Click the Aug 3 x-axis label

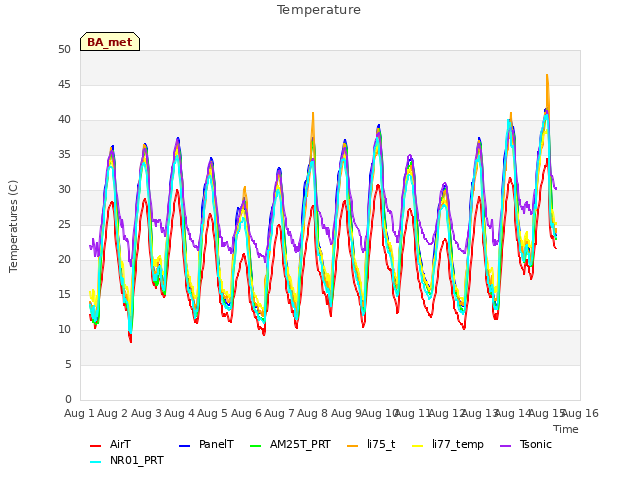pyautogui.click(x=147, y=413)
